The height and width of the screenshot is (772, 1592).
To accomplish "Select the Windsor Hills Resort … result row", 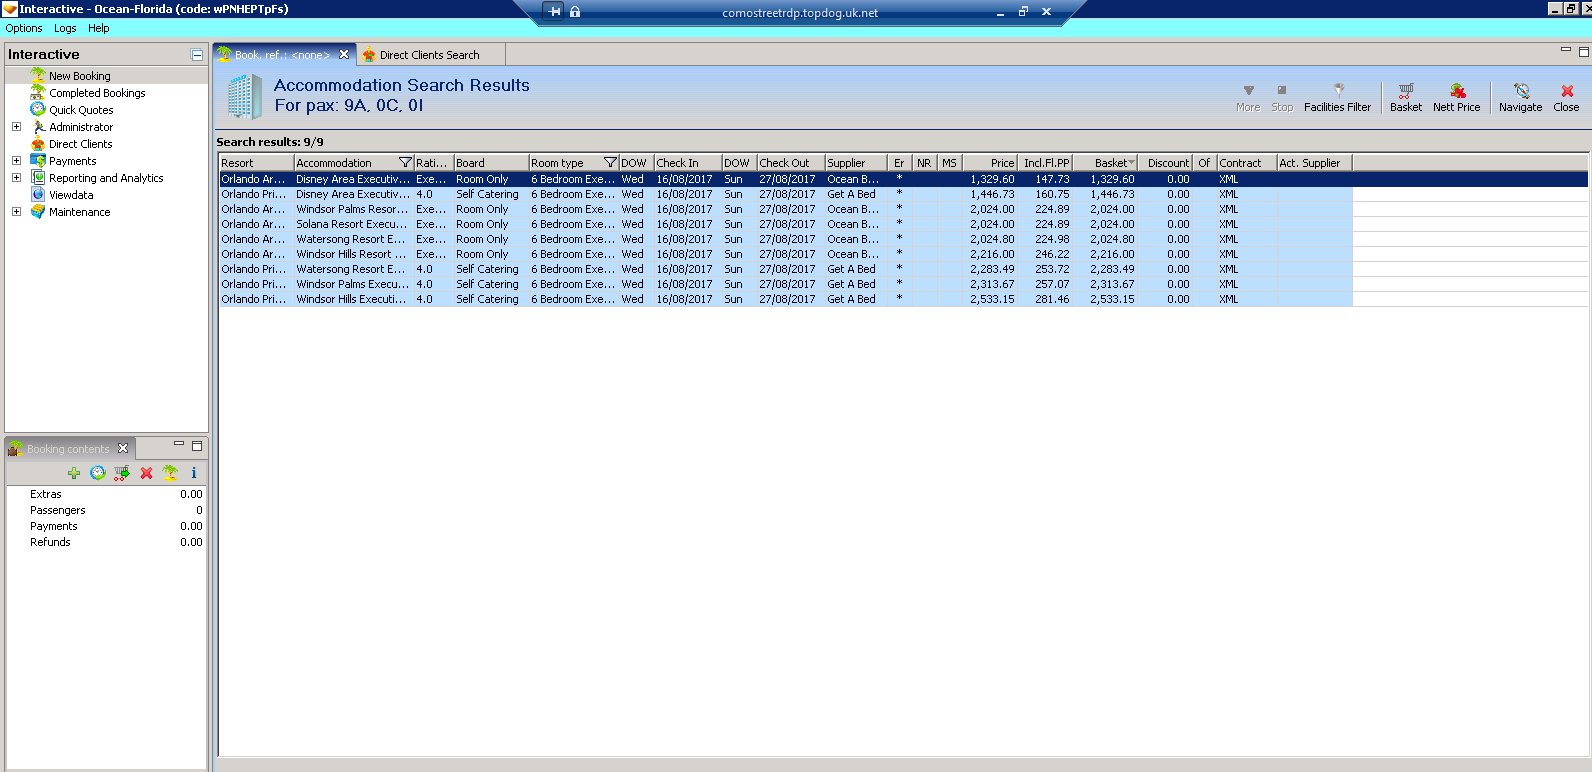I will point(785,254).
